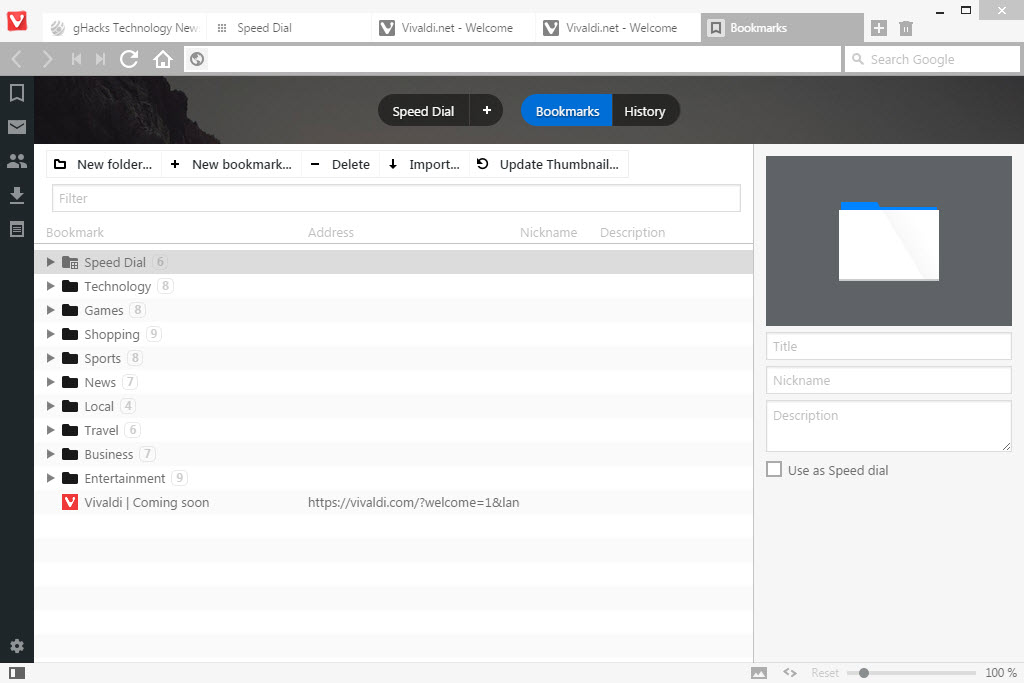The width and height of the screenshot is (1024, 683).
Task: Go to the Home page icon
Action: 163,59
